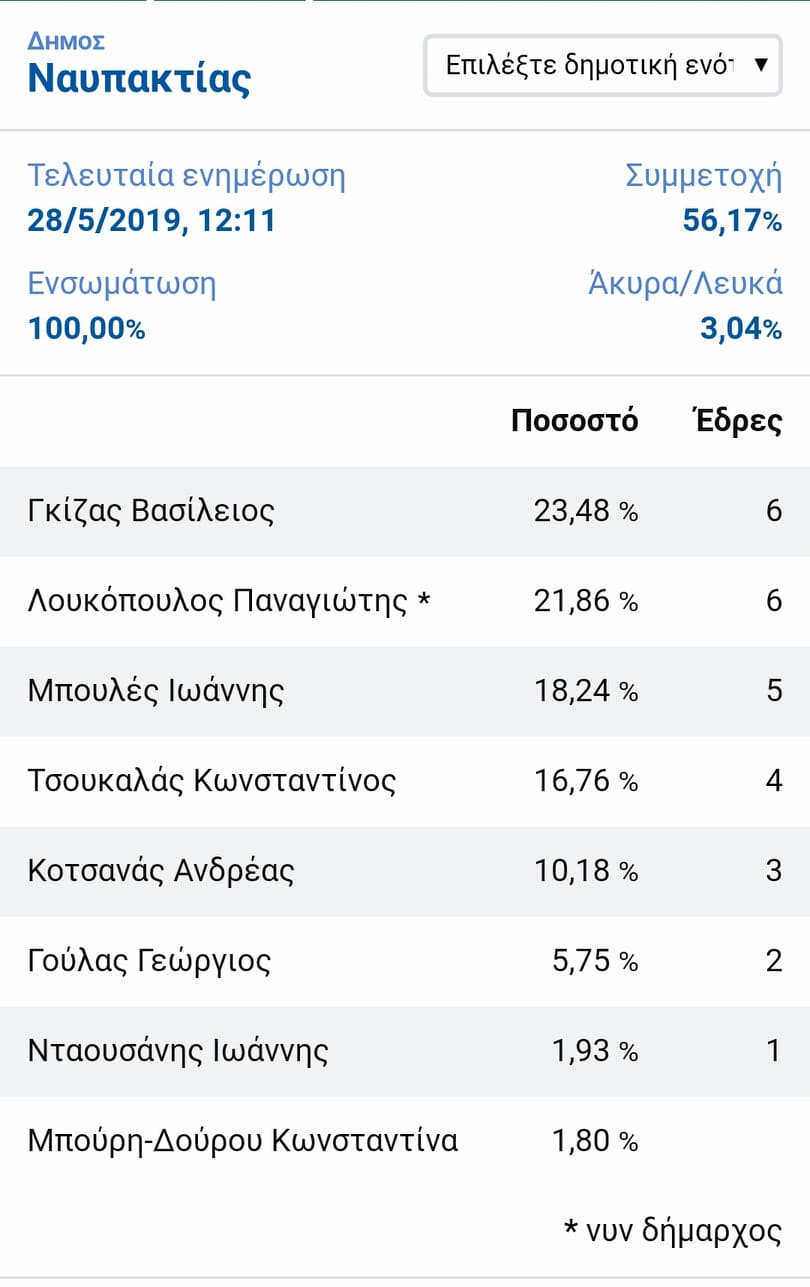The image size is (810, 1287).
Task: Click the last update date 28/5/2019, 12:11
Action: (151, 220)
